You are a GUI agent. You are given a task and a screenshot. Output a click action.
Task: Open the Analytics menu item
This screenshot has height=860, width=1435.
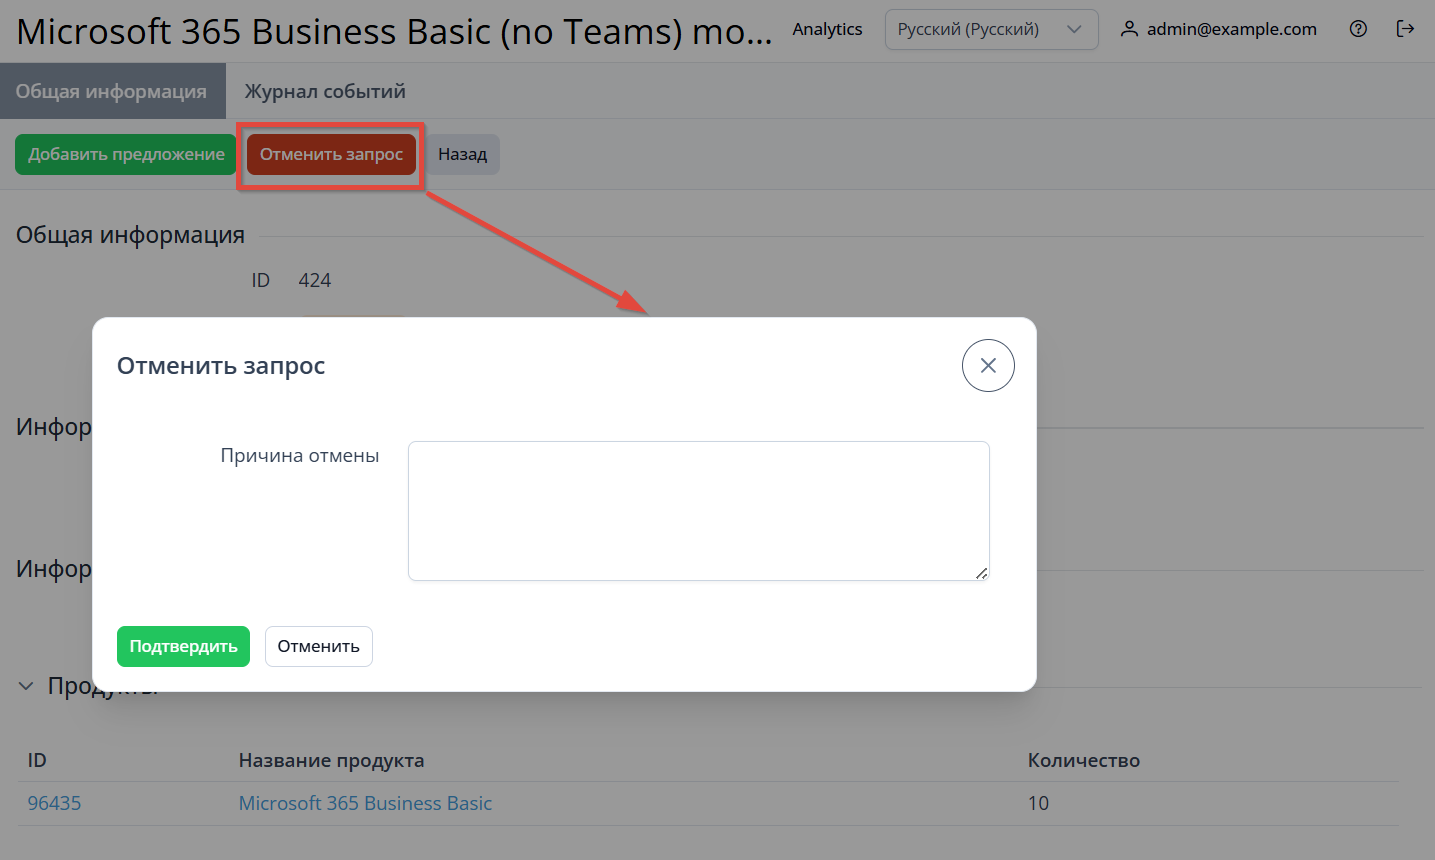coord(827,29)
